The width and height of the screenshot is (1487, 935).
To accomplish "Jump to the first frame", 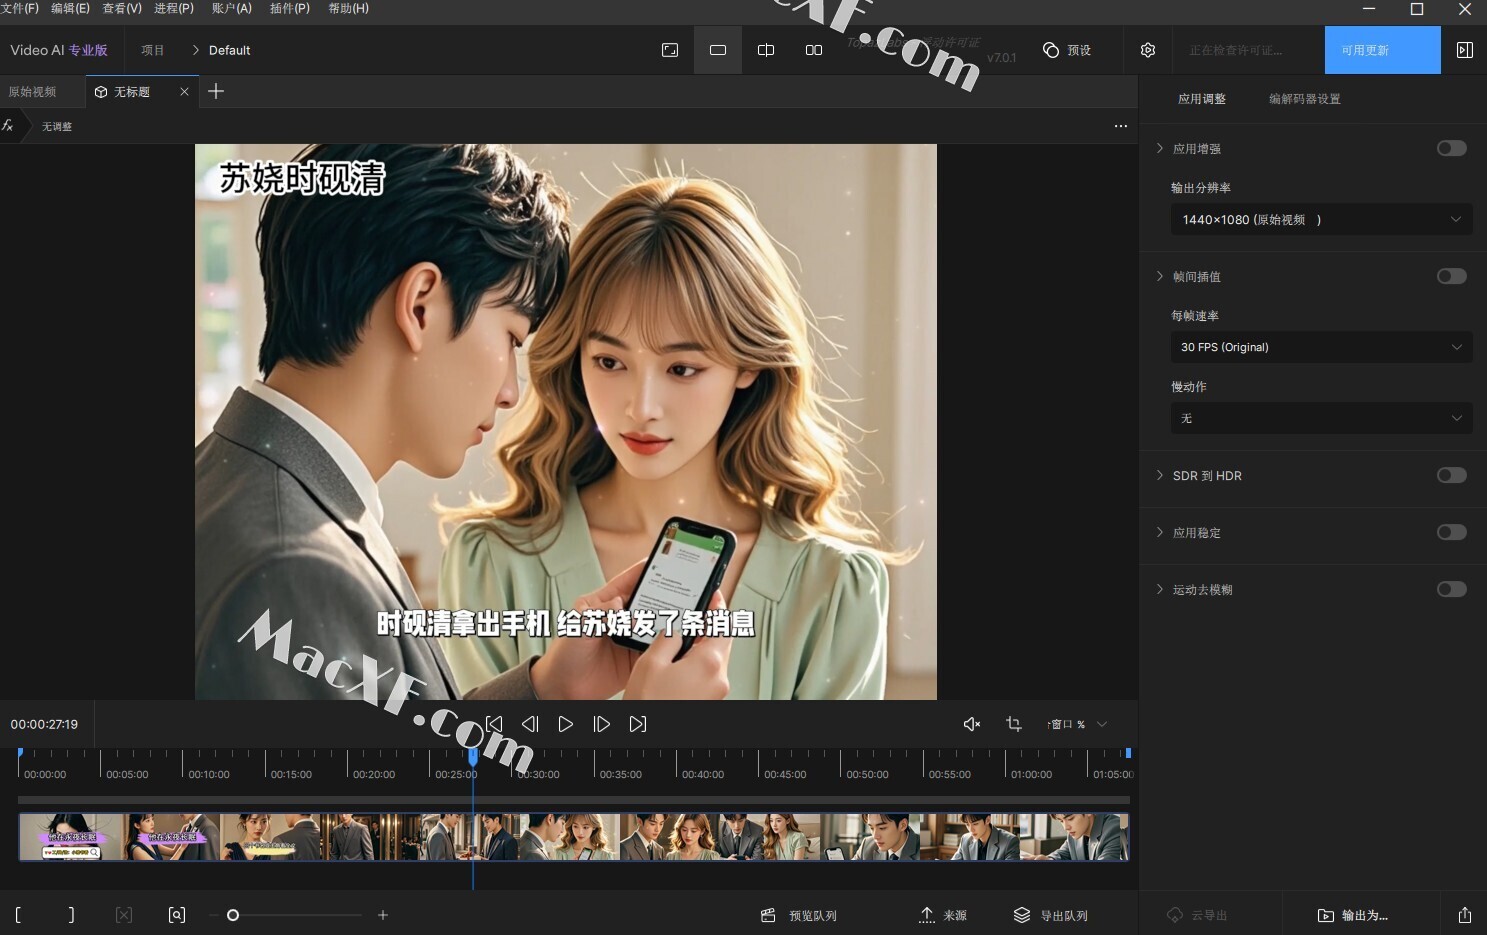I will (x=494, y=724).
